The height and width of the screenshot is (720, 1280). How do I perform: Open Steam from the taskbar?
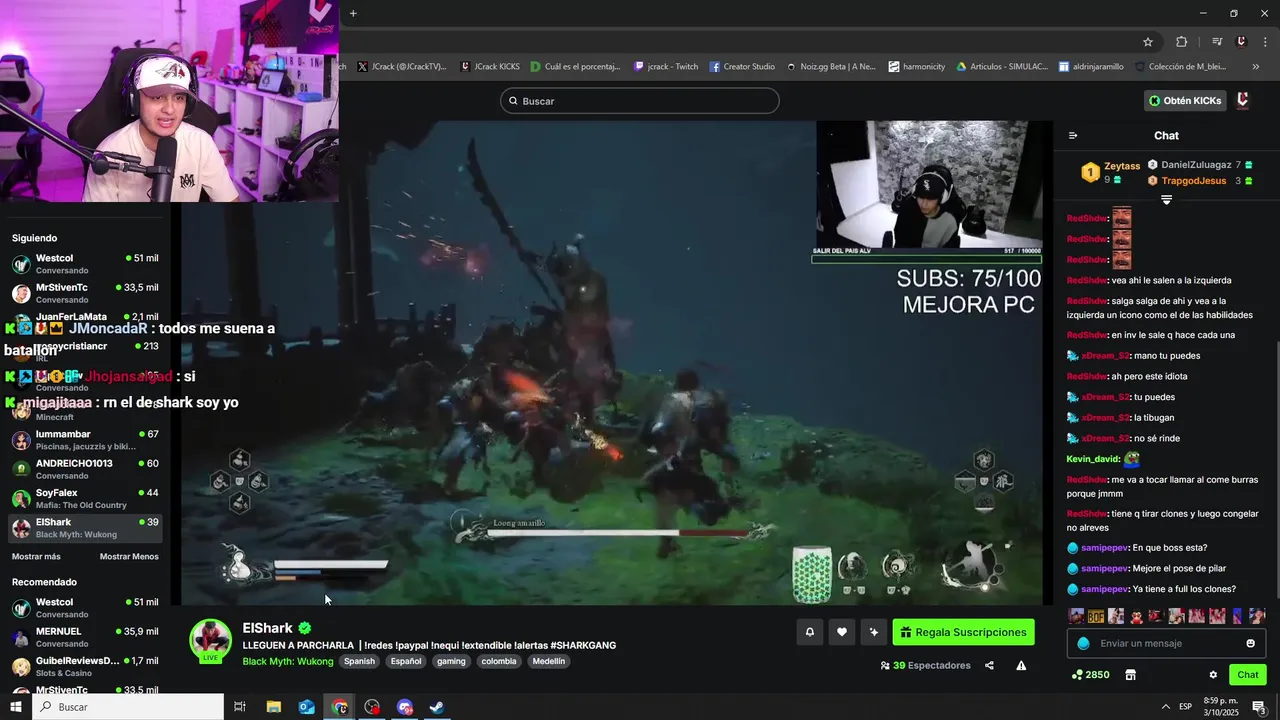pyautogui.click(x=437, y=707)
